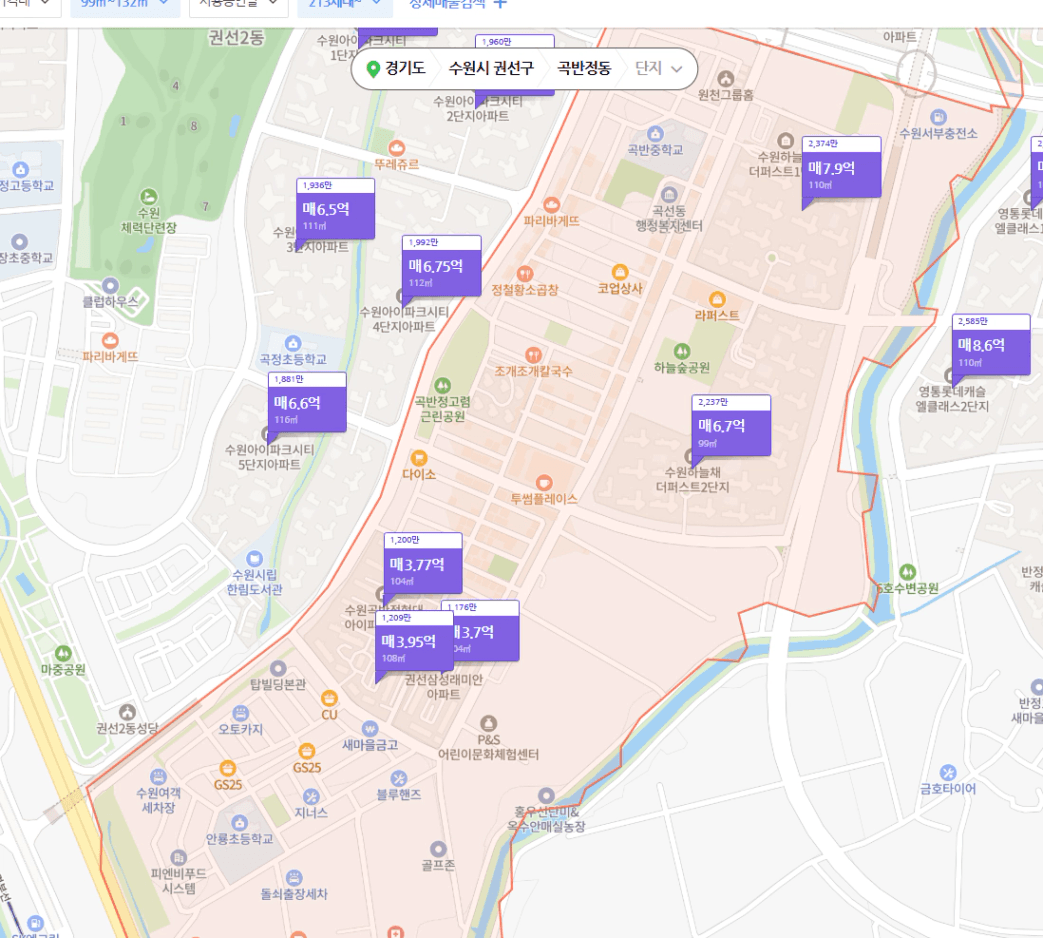Select 수원시 권선구 in the location breadcrumb

coord(490,69)
